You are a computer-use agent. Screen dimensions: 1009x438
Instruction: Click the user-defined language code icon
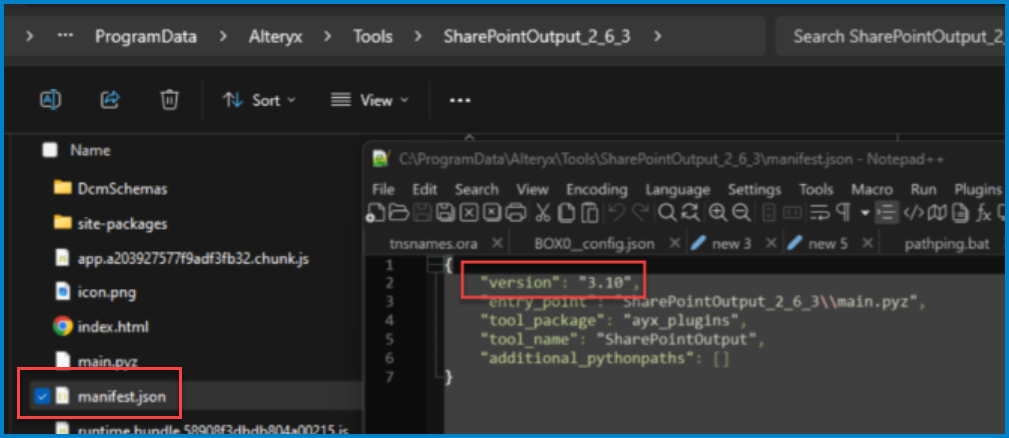(x=913, y=213)
